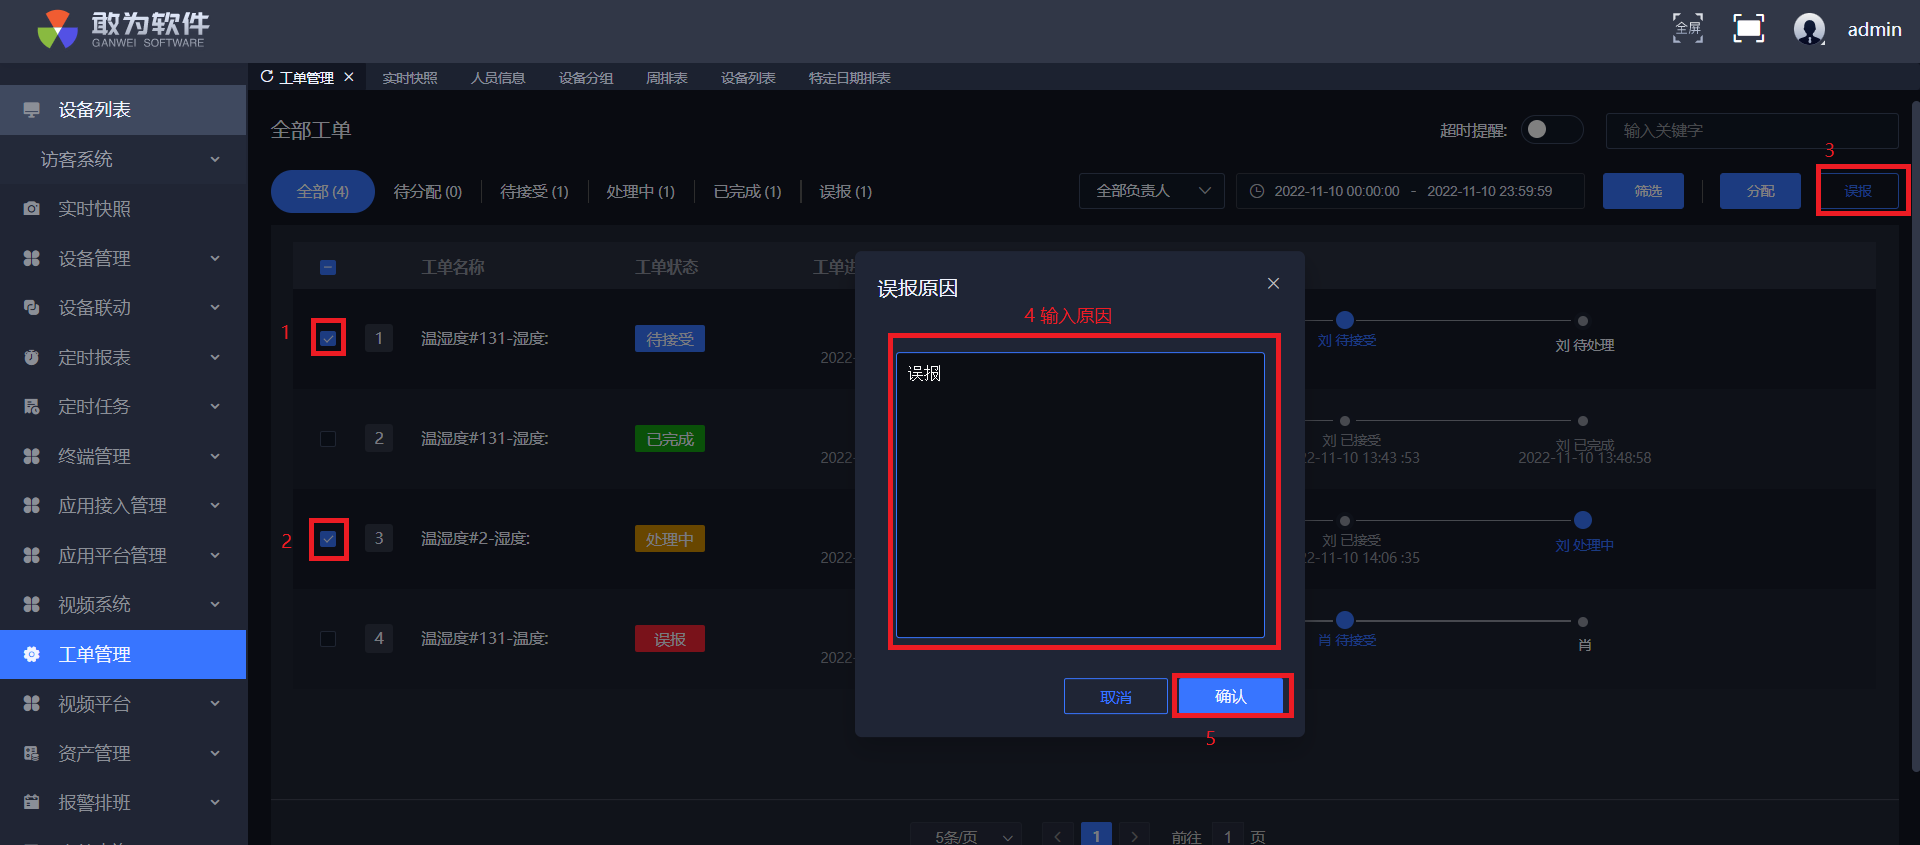
Task: Close the 误报原因 dialog
Action: tap(1273, 284)
